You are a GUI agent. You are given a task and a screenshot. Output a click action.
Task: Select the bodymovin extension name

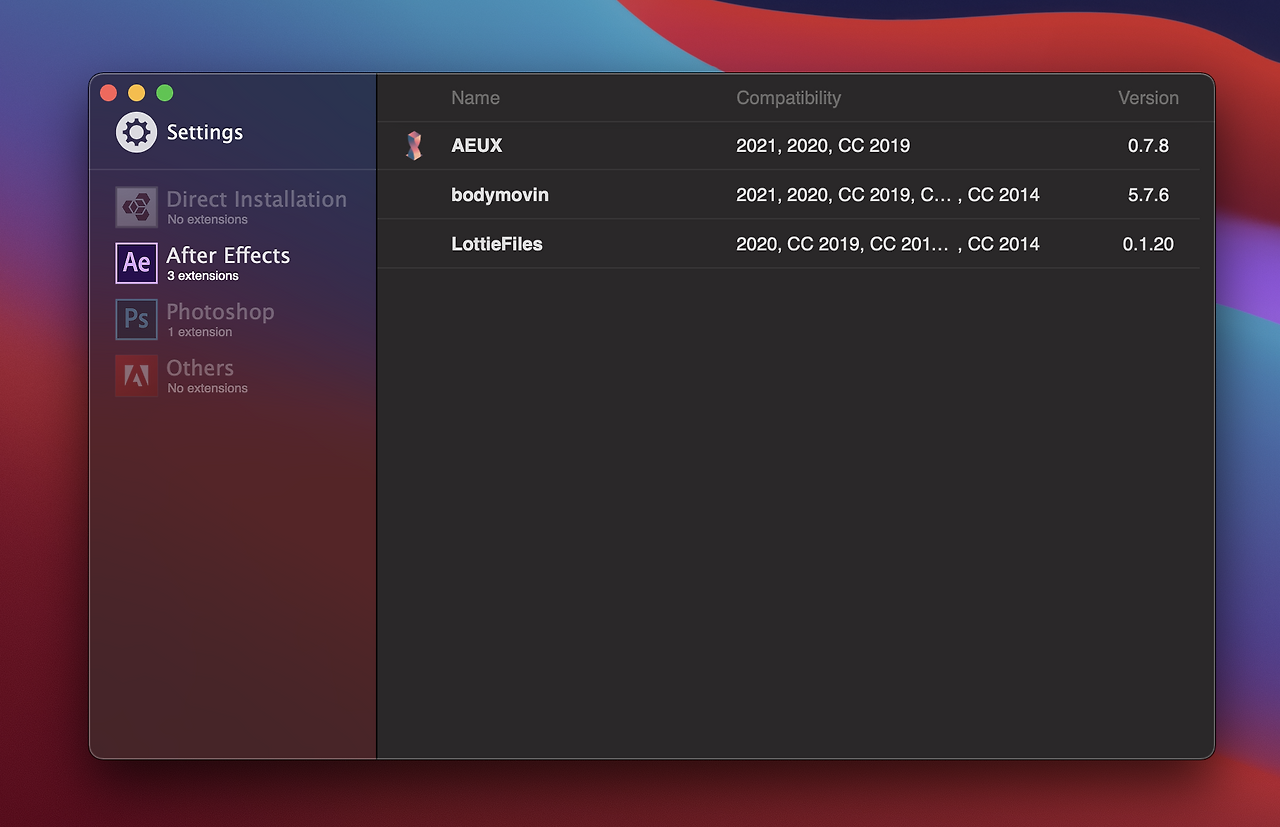coord(500,194)
